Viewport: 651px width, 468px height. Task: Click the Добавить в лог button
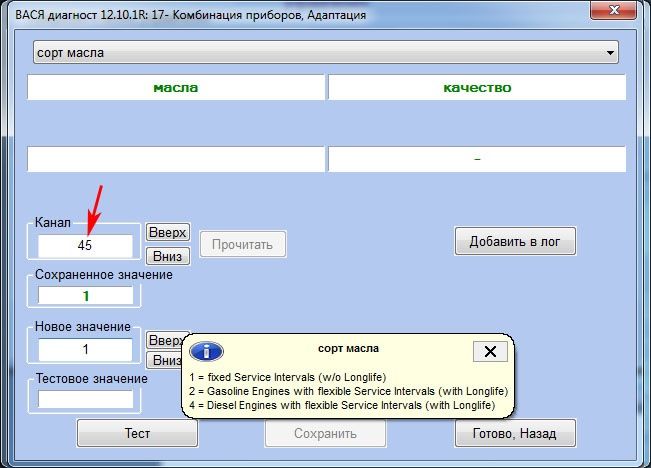point(515,242)
